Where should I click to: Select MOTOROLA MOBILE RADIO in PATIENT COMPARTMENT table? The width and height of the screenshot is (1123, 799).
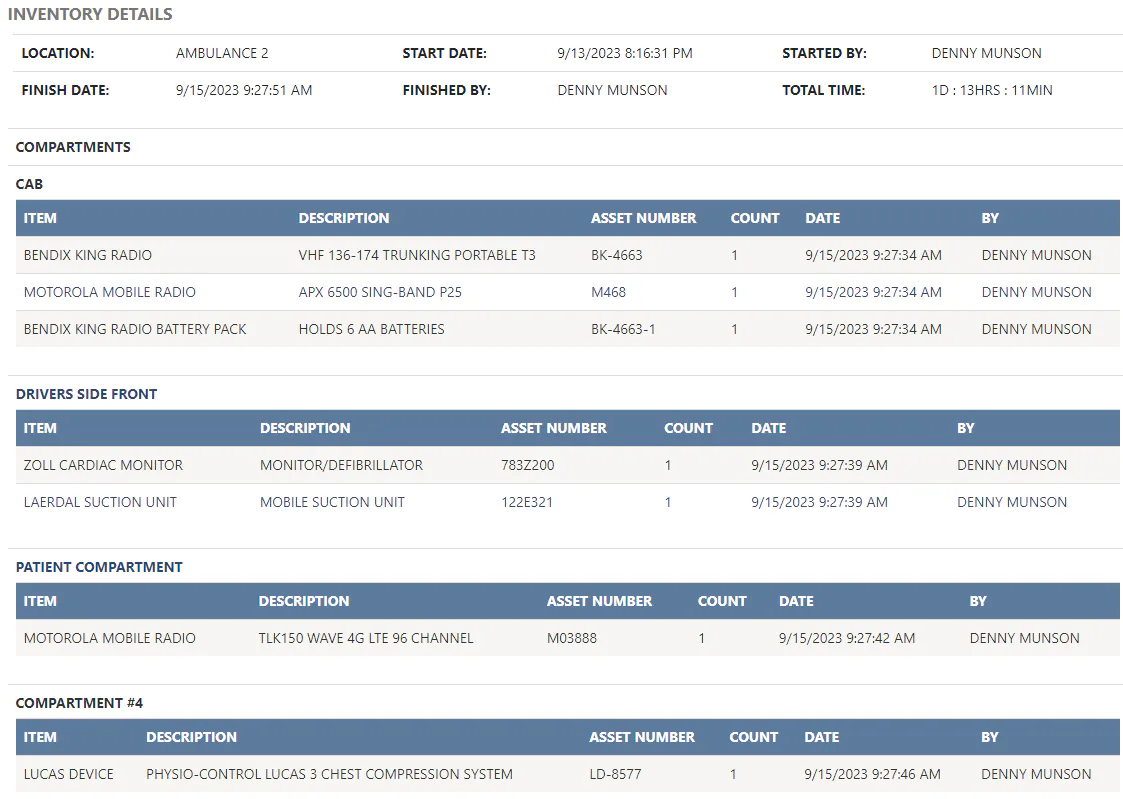pyautogui.click(x=110, y=639)
